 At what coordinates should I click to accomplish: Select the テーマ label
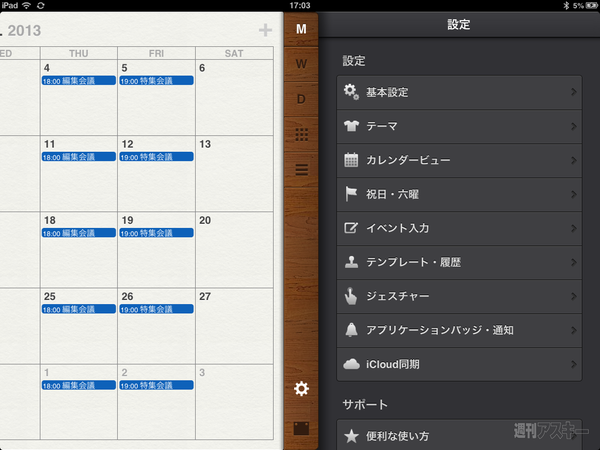(x=382, y=126)
